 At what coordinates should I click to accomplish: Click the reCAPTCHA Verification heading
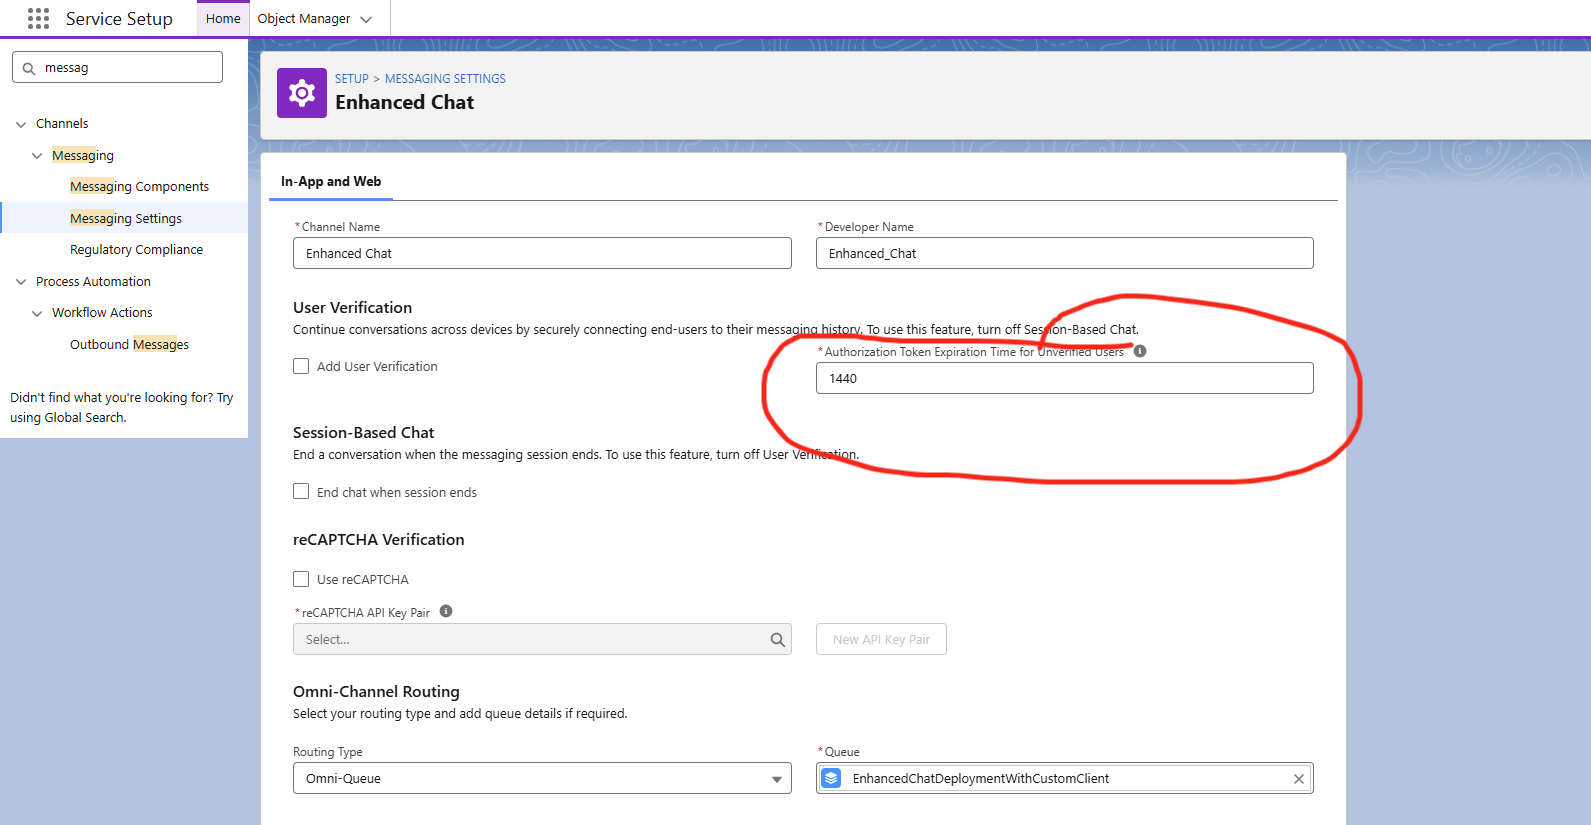click(379, 540)
